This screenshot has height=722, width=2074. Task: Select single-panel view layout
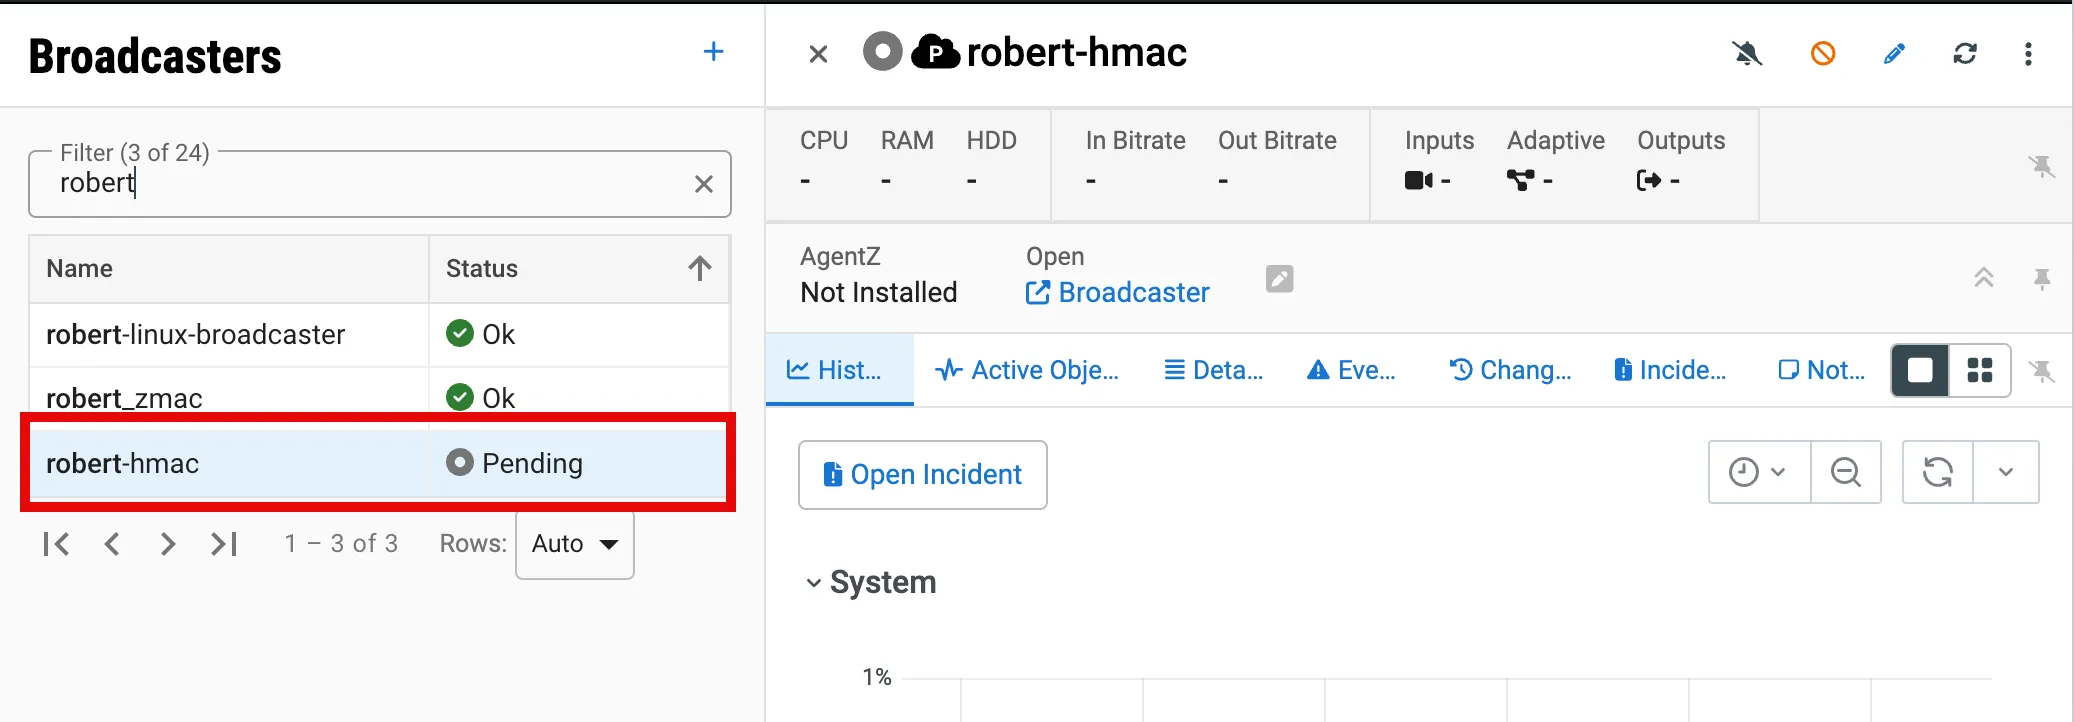1920,371
